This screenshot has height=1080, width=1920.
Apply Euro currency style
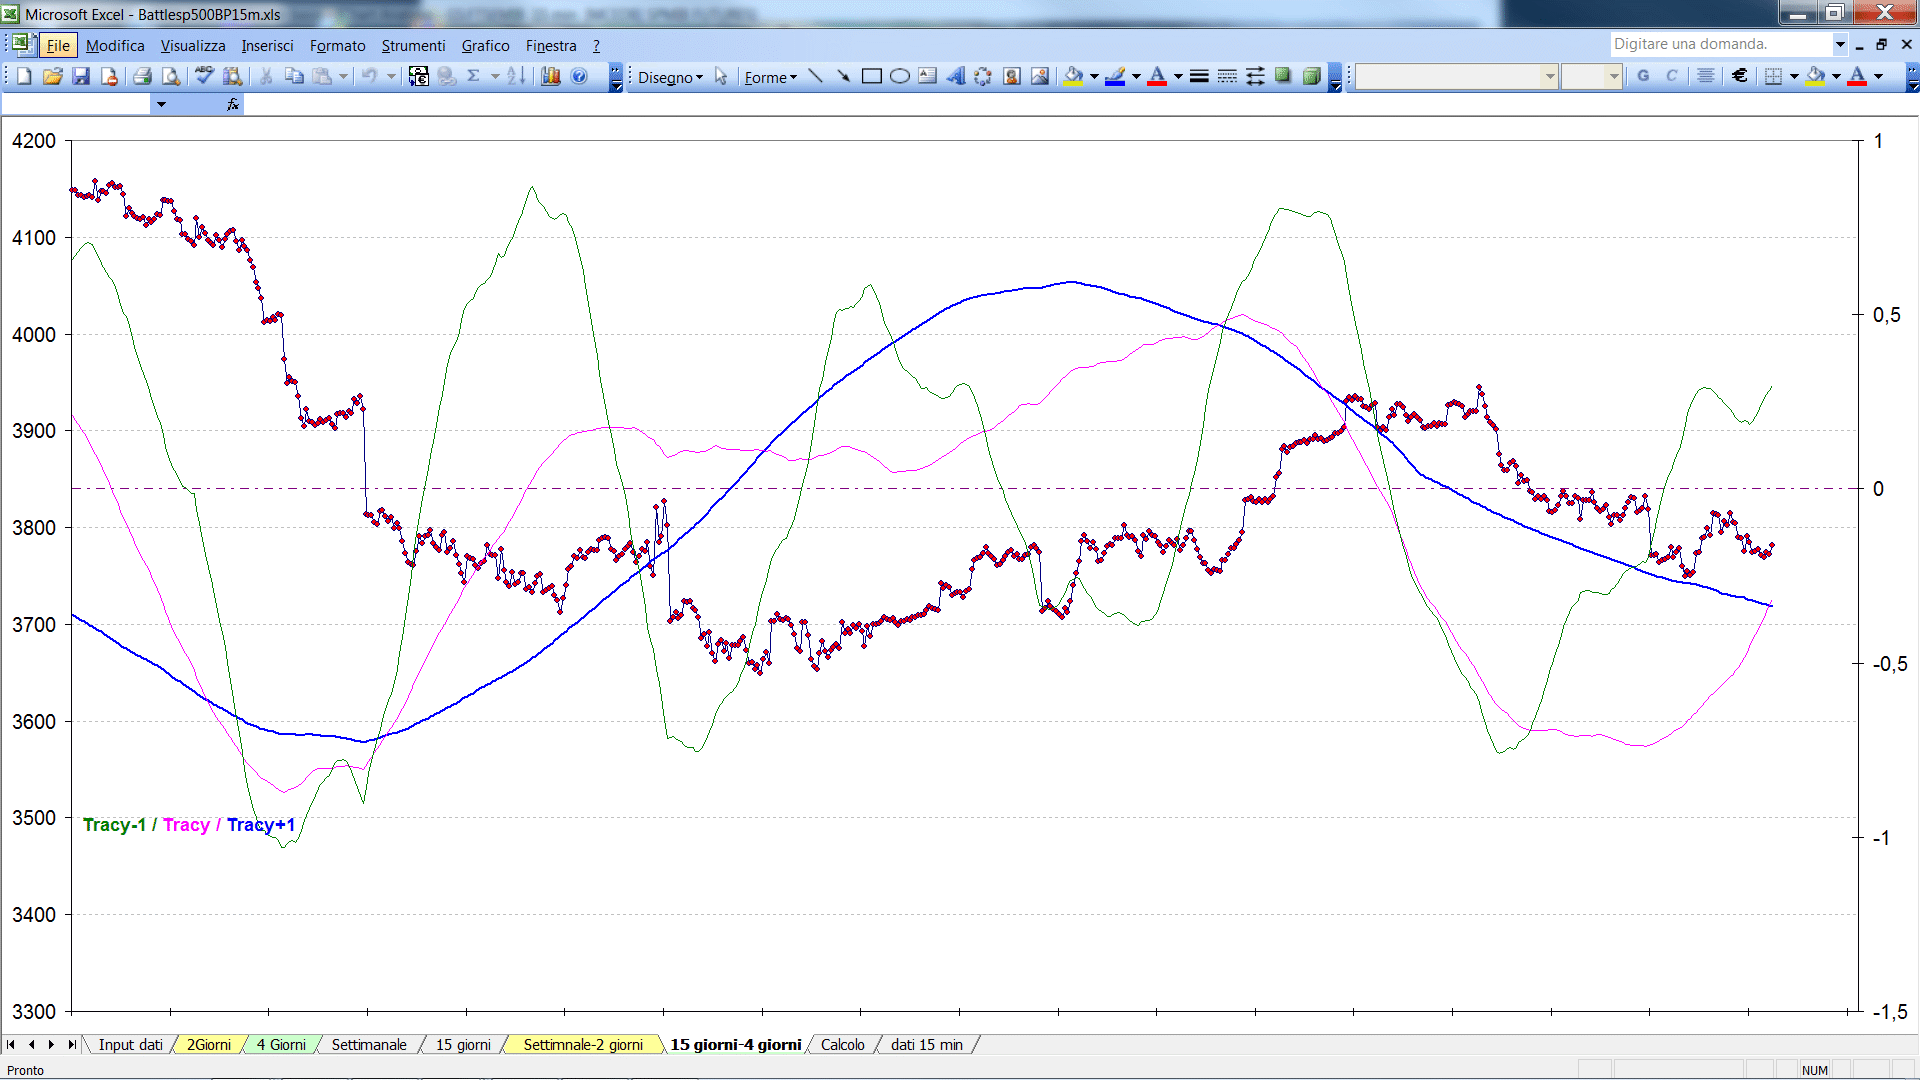(x=1740, y=76)
